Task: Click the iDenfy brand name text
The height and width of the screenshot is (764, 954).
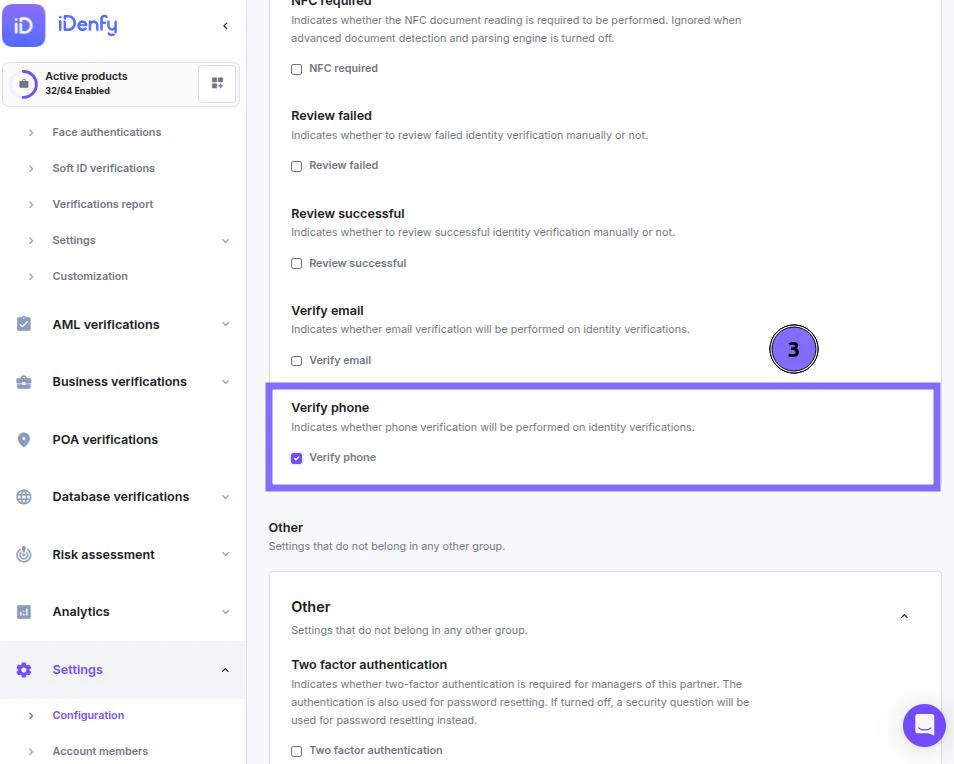Action: (88, 24)
